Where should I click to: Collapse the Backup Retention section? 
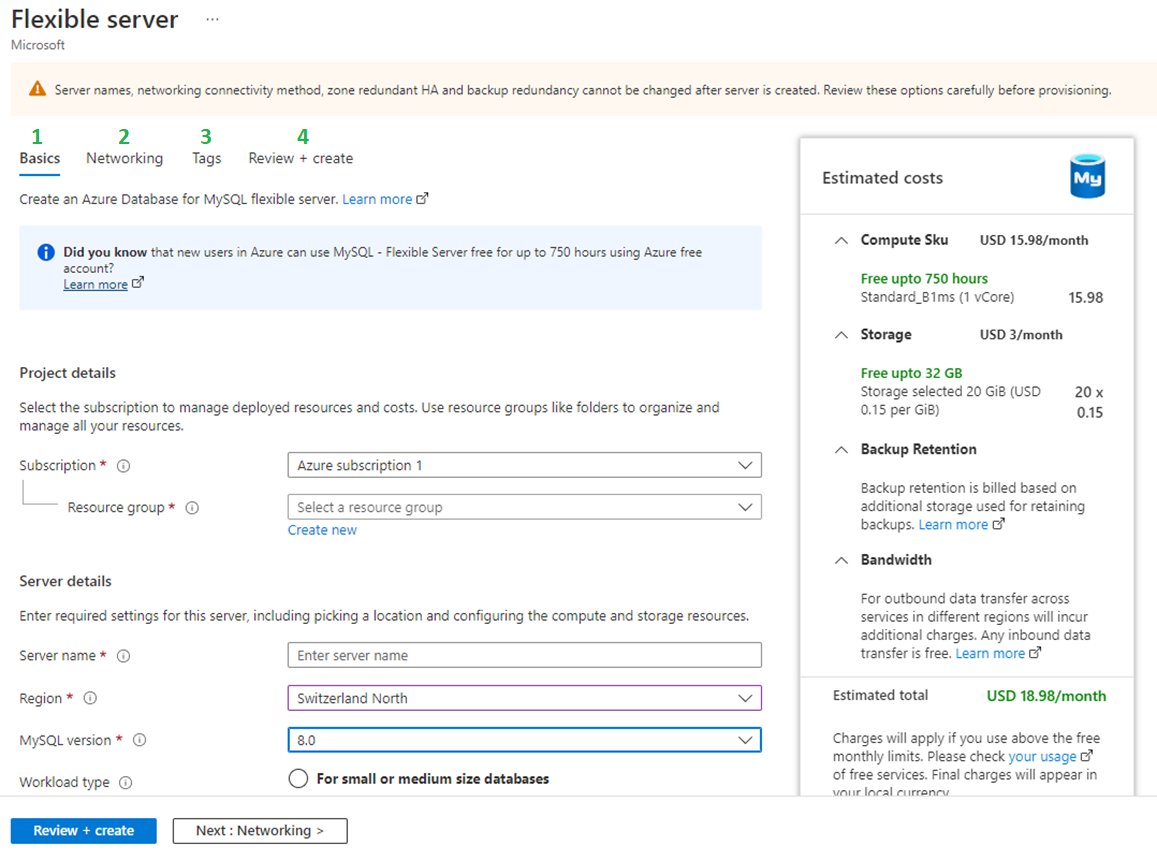(841, 450)
